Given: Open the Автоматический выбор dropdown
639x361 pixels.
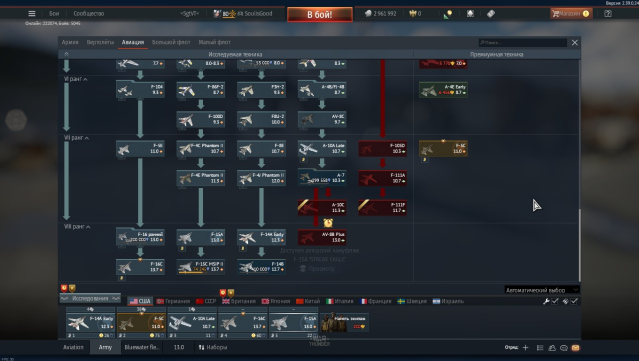Looking at the screenshot, I should click(542, 290).
